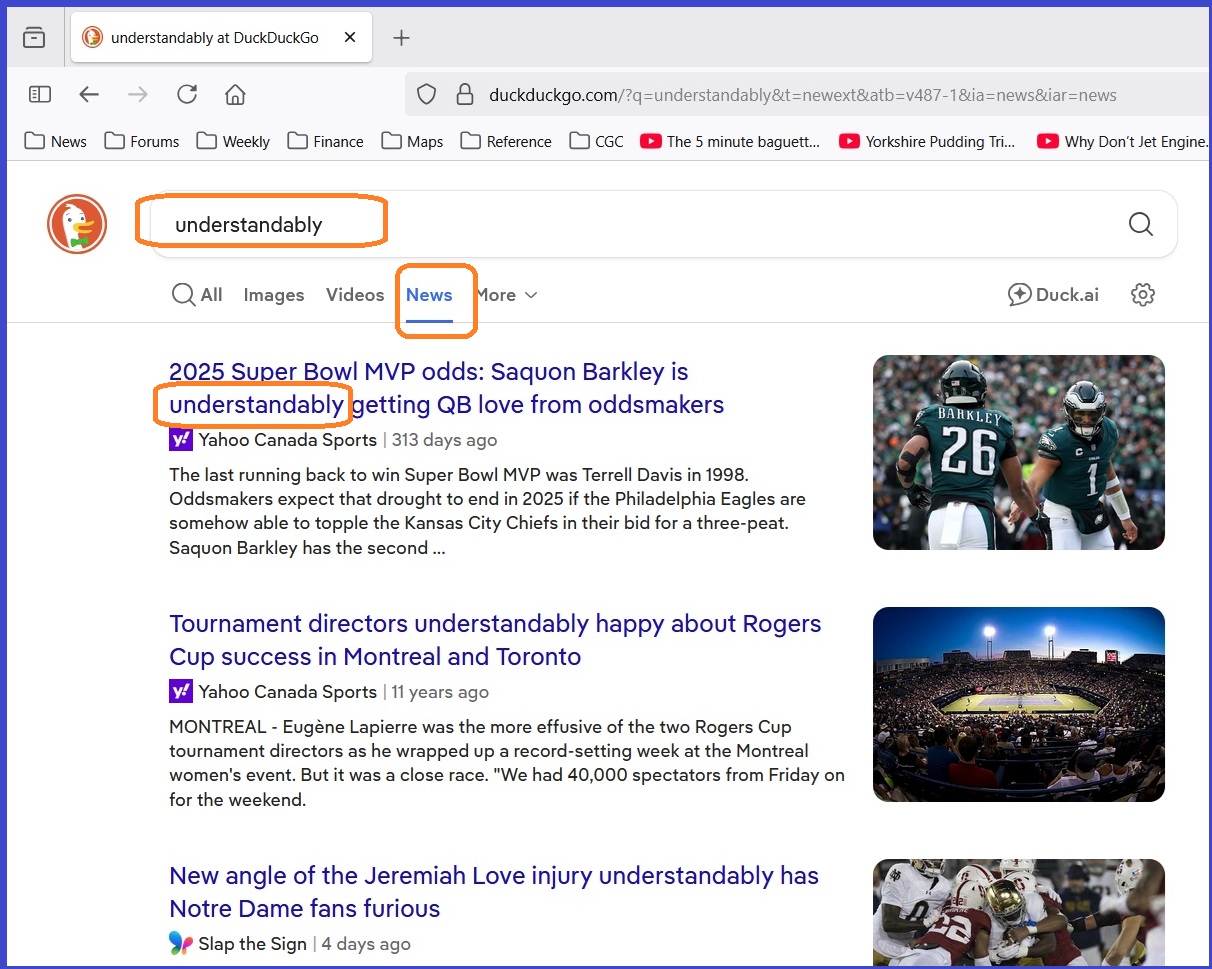Open the Rogers Cup tournament directors article
The image size is (1212, 969).
pyautogui.click(x=495, y=640)
